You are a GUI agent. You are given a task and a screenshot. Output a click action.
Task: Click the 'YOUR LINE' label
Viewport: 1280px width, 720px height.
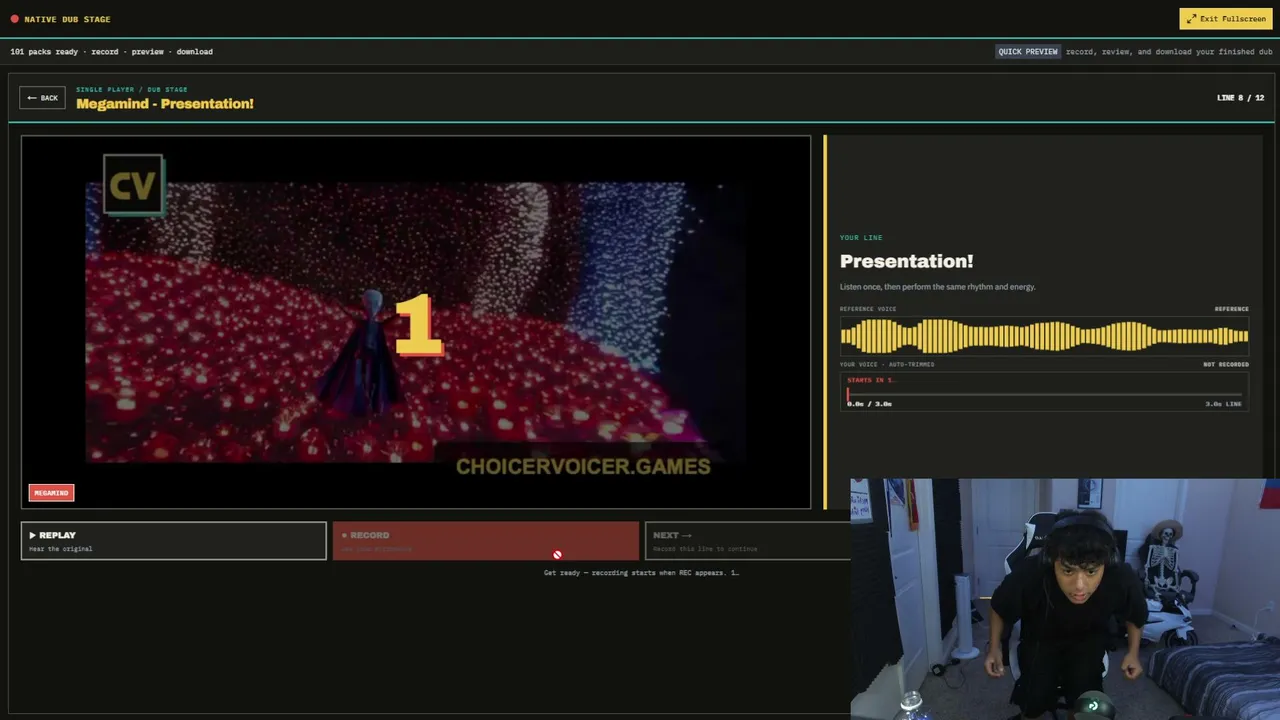tap(861, 238)
